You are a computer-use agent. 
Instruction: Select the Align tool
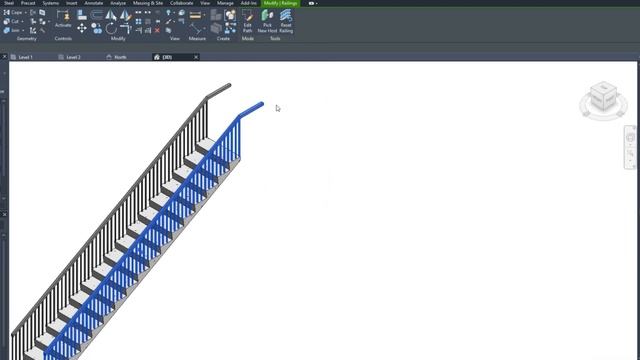82,15
